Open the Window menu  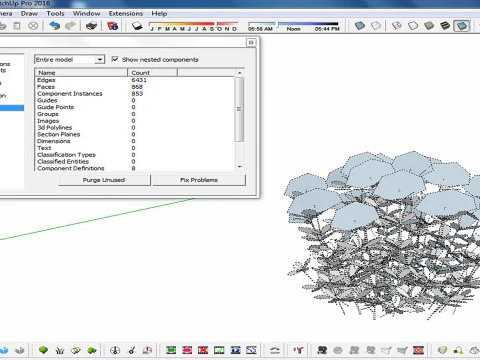(x=86, y=14)
